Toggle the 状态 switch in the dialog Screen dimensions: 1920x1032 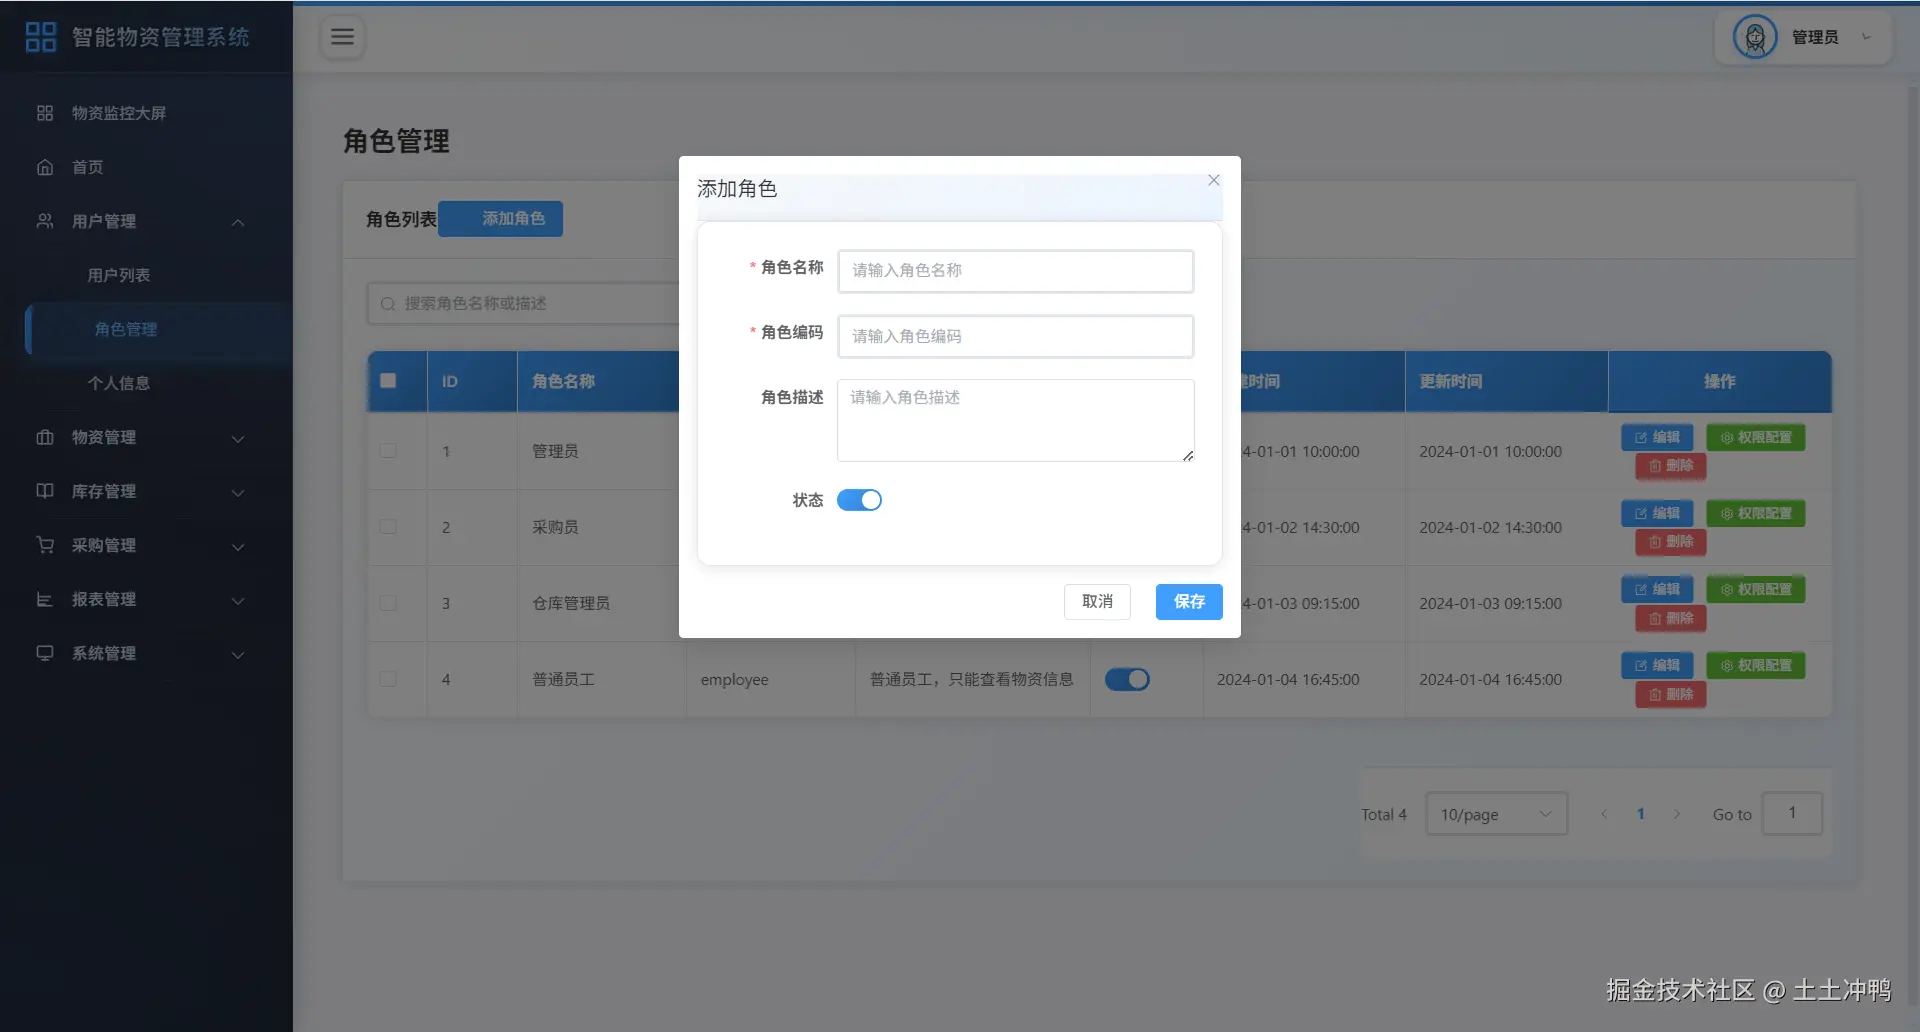click(859, 500)
